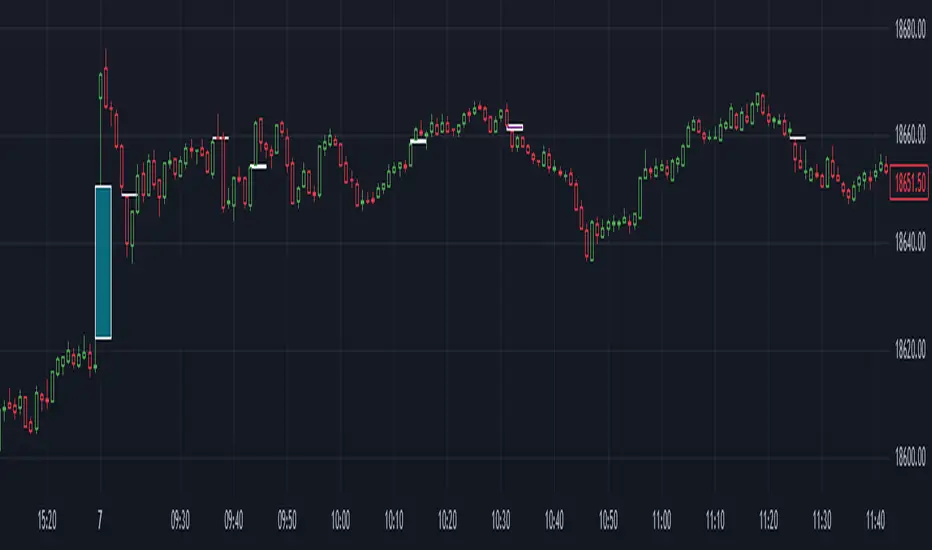Select the 09:40 time label
Viewport: 932px width, 550px height.
233,520
